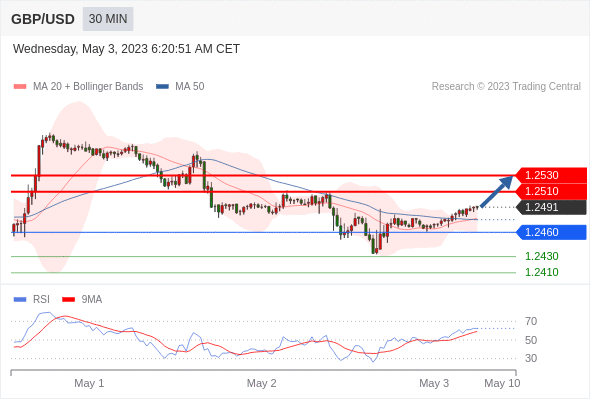
Task: Click the MA 50 blue legend swatch
Action: [162, 87]
